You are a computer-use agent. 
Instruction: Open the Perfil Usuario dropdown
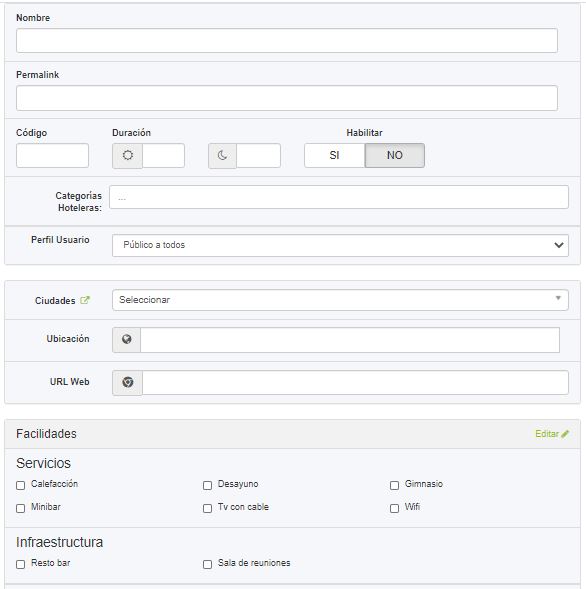pyautogui.click(x=340, y=245)
